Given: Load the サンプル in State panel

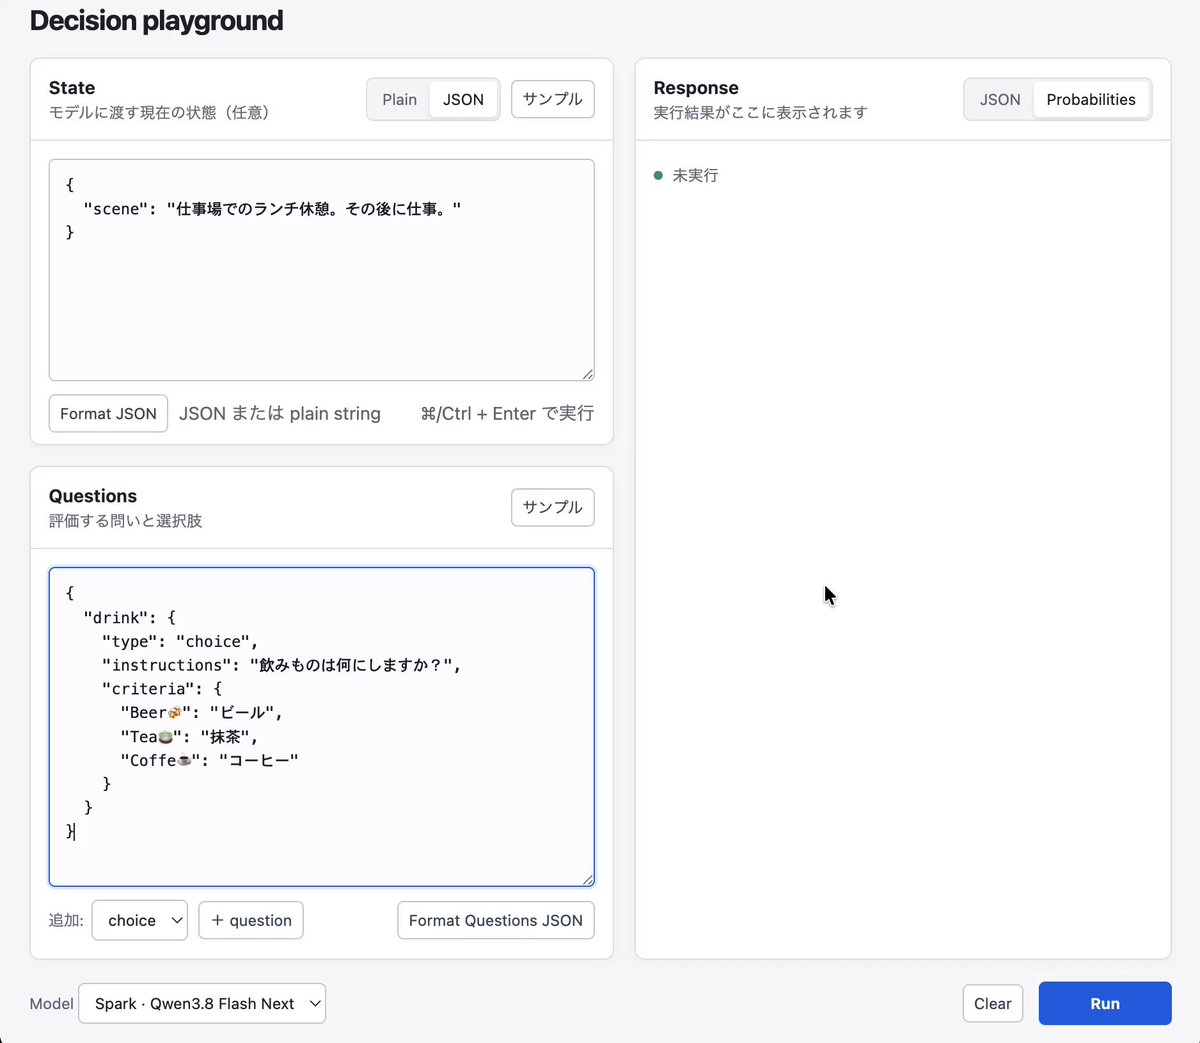Looking at the screenshot, I should pos(553,99).
